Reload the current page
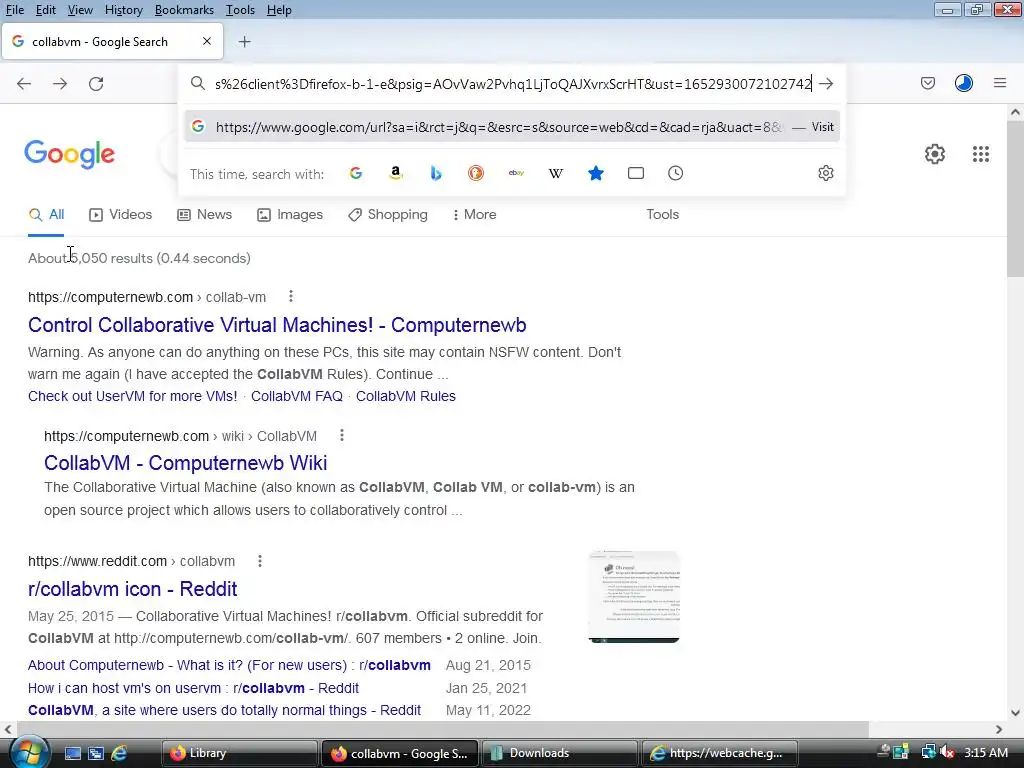 (x=96, y=84)
